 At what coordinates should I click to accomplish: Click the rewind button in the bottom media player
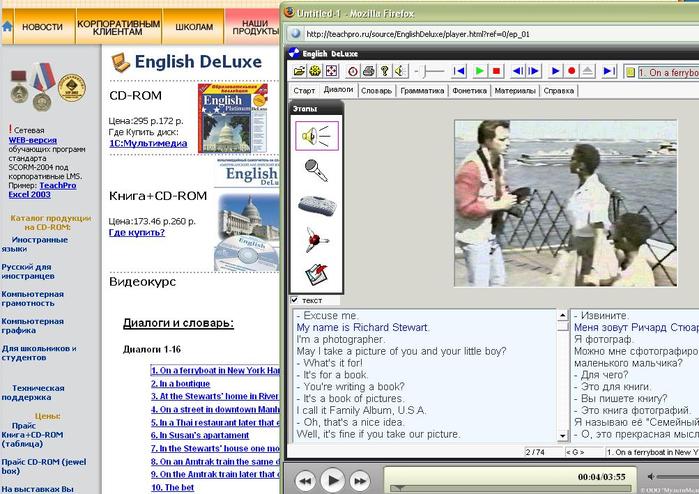[305, 481]
